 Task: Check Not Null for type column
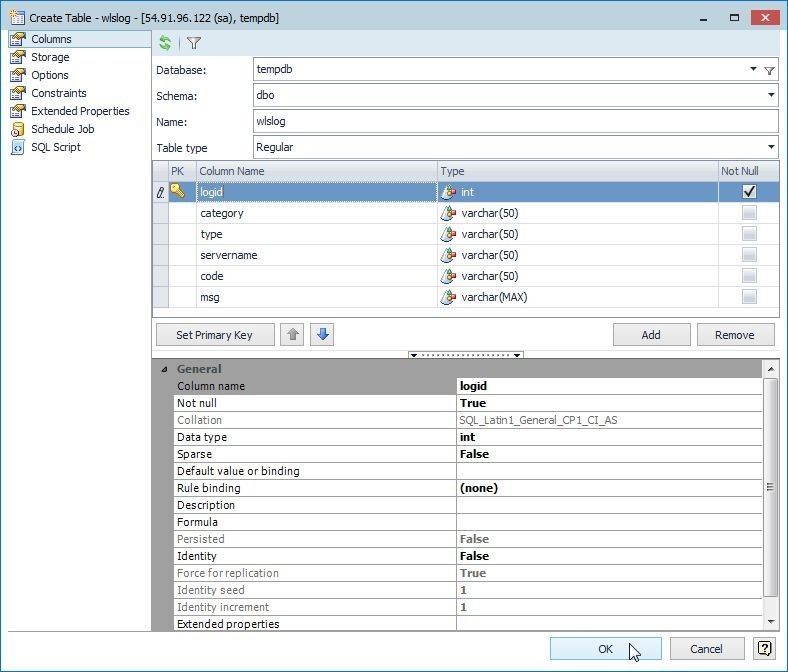[749, 234]
